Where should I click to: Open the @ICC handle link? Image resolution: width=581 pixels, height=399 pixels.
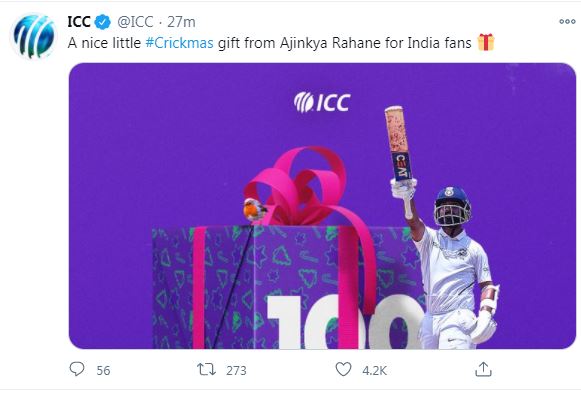[135, 22]
